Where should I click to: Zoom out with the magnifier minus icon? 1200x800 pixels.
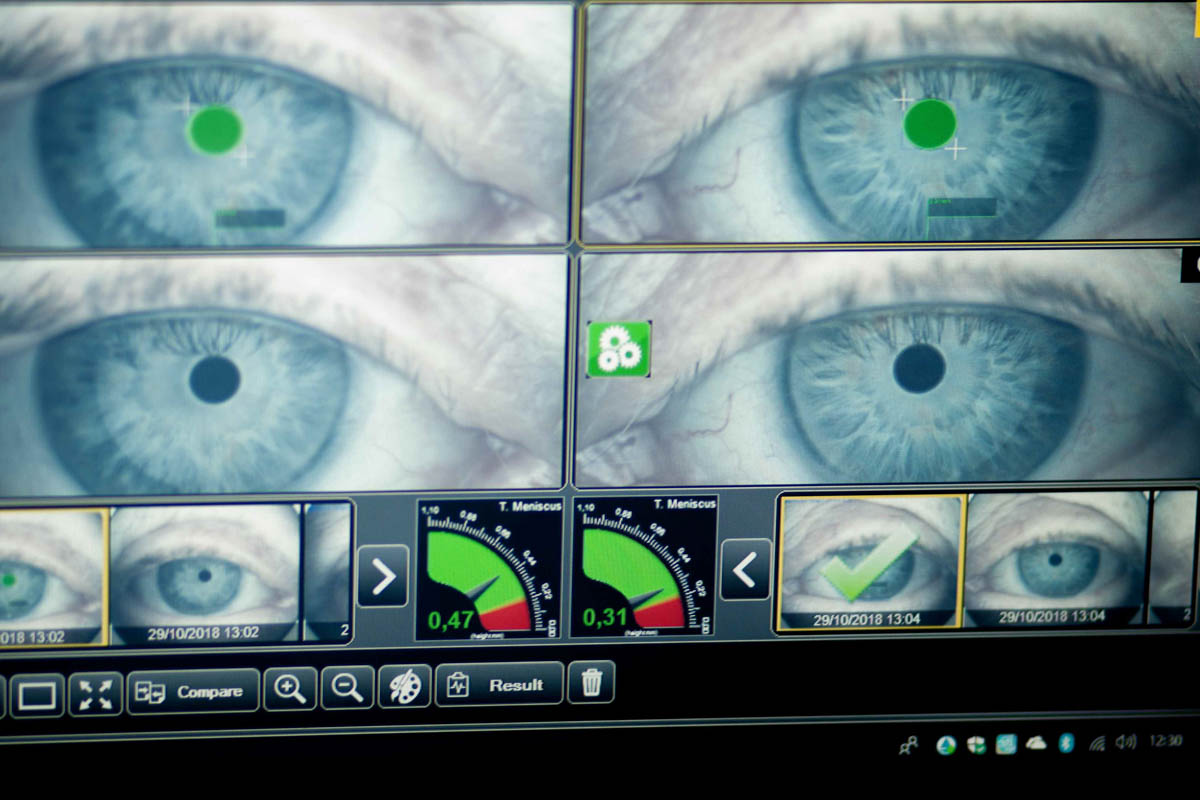[347, 688]
